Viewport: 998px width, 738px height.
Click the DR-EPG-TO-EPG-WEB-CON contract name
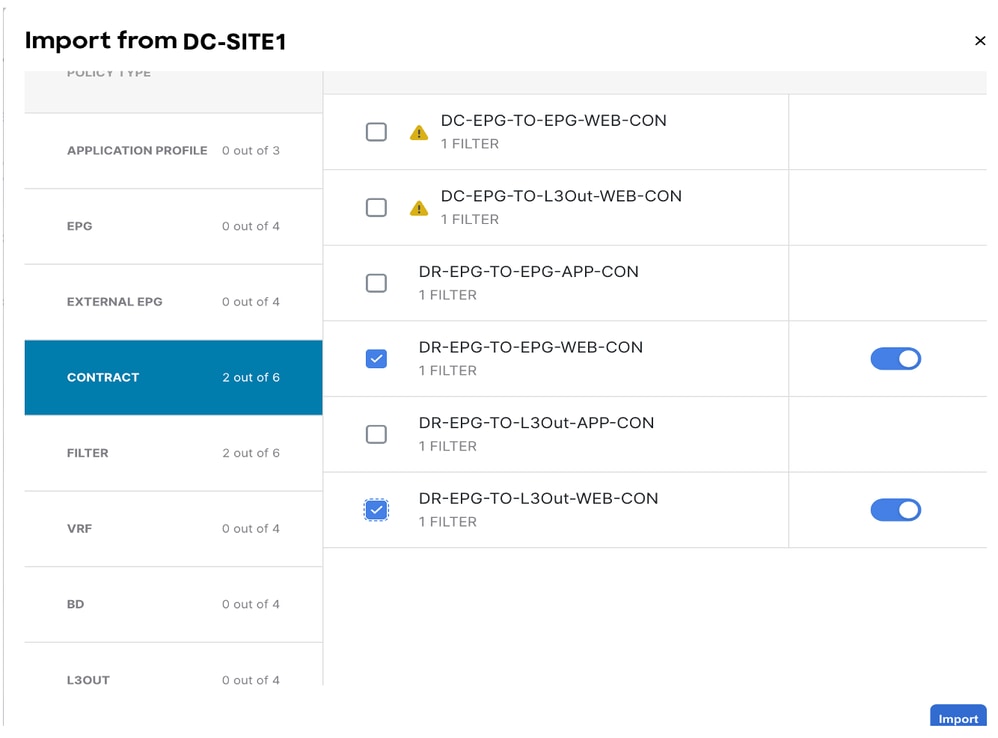530,348
